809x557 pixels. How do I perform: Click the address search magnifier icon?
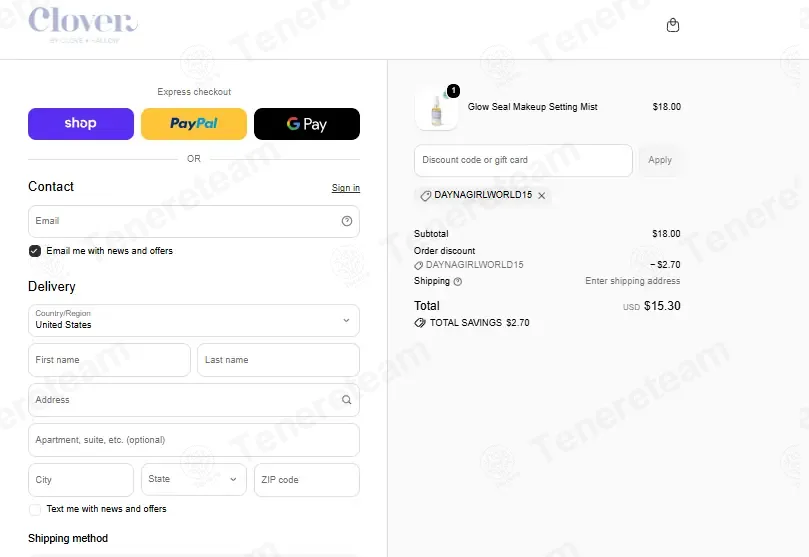click(347, 400)
